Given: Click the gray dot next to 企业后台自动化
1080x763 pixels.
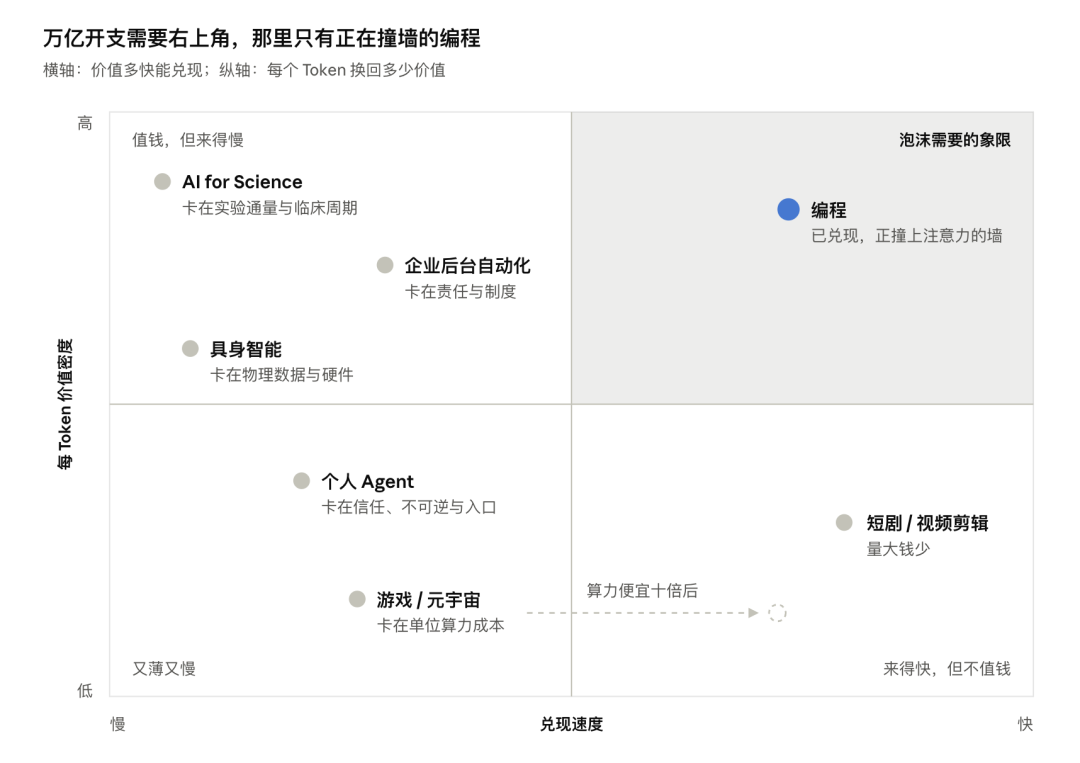Looking at the screenshot, I should tap(385, 265).
